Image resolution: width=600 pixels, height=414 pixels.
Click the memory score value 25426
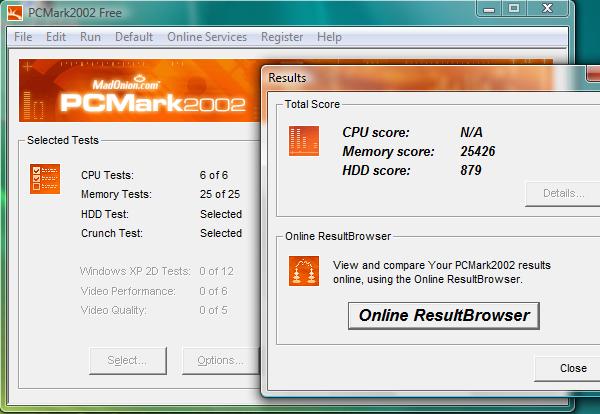pos(478,152)
